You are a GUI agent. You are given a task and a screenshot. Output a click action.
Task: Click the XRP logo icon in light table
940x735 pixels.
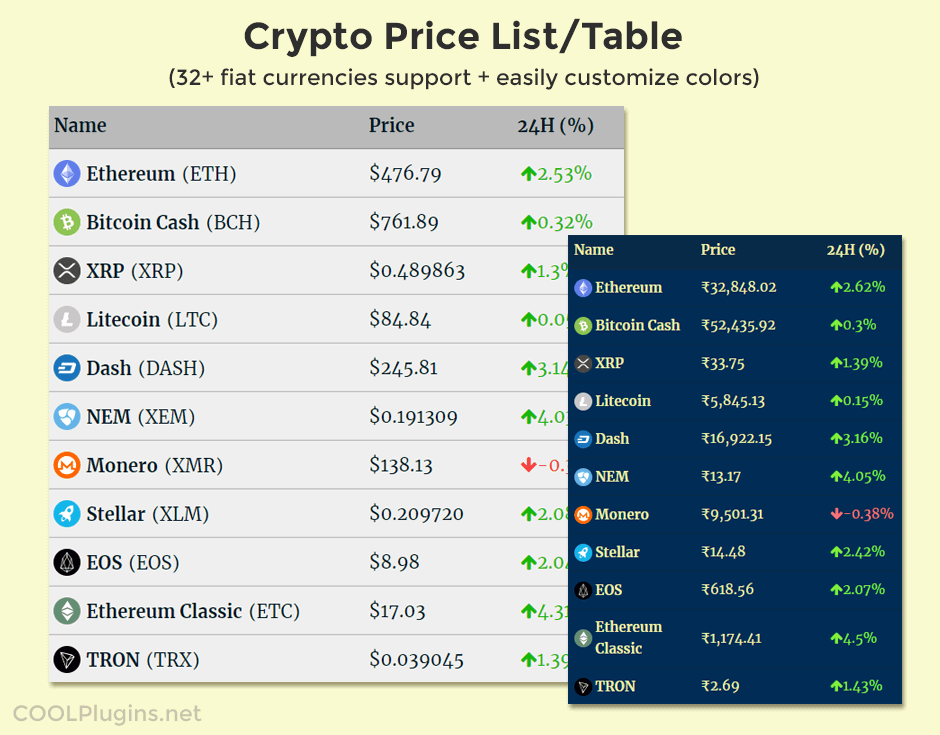coord(67,271)
